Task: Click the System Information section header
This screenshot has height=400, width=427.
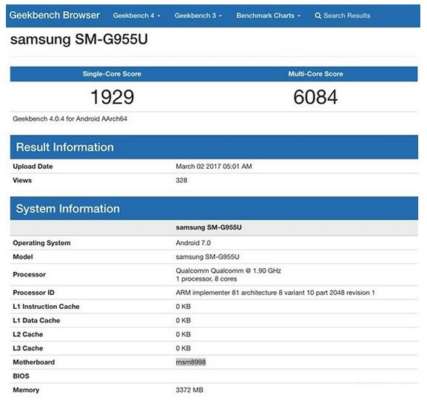Action: pos(214,209)
